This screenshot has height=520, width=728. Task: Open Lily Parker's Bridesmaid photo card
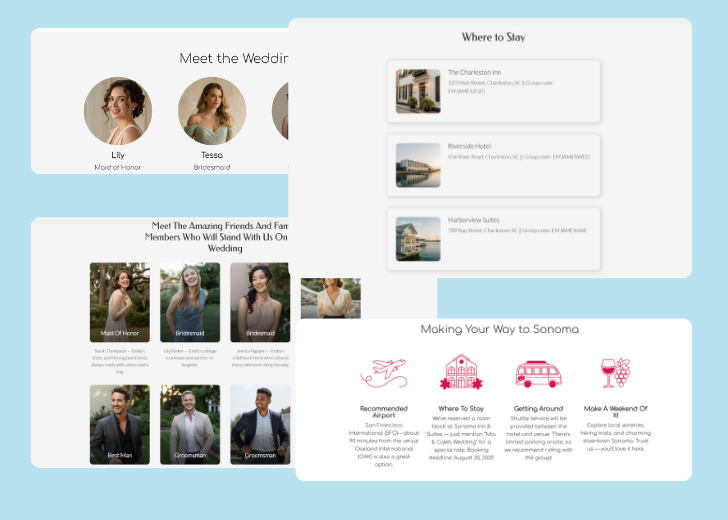click(190, 302)
